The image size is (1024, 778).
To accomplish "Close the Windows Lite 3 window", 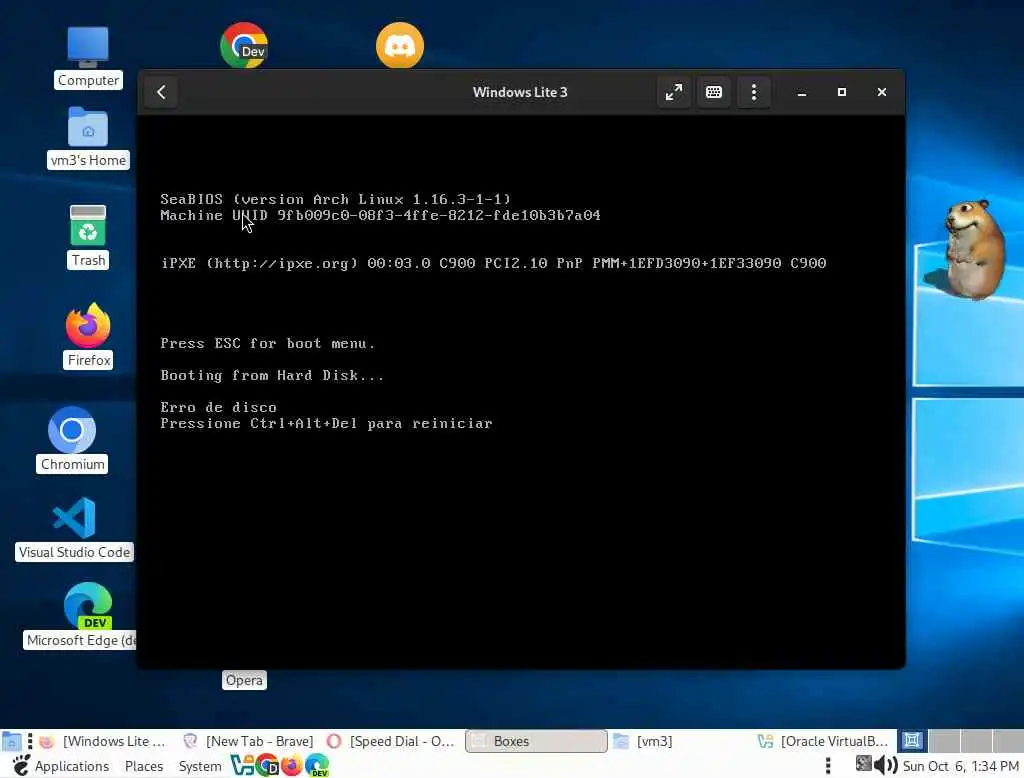I will (x=882, y=92).
